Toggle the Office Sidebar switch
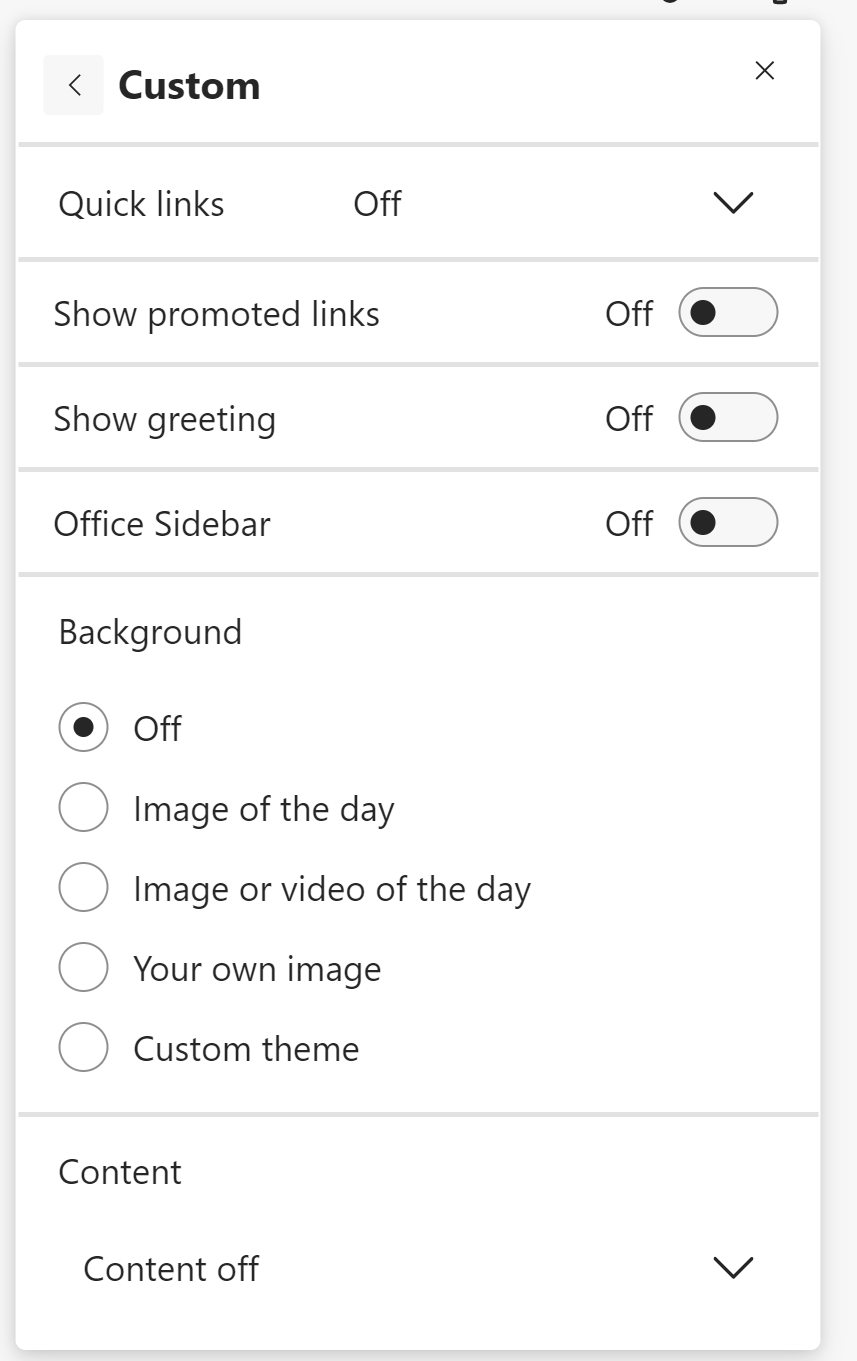 tap(728, 523)
